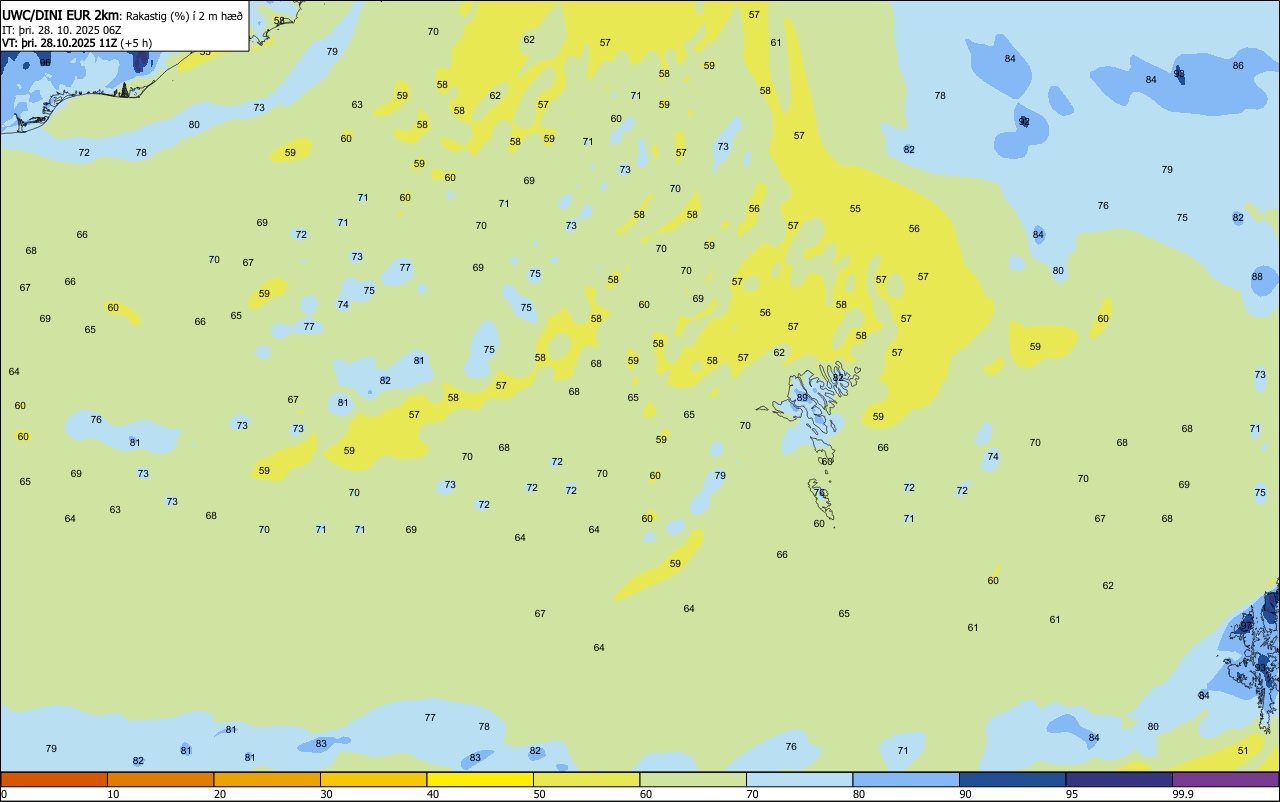The height and width of the screenshot is (802, 1280).
Task: Click the 'IT: þri. 28. 10. 2025 06Z' line
Action: click(x=60, y=30)
